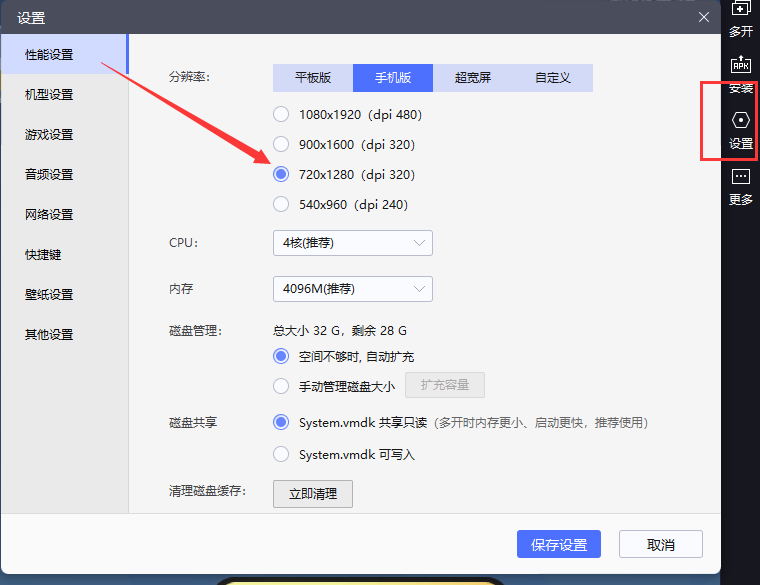Select System.vmdk 可写入 option

(281, 454)
